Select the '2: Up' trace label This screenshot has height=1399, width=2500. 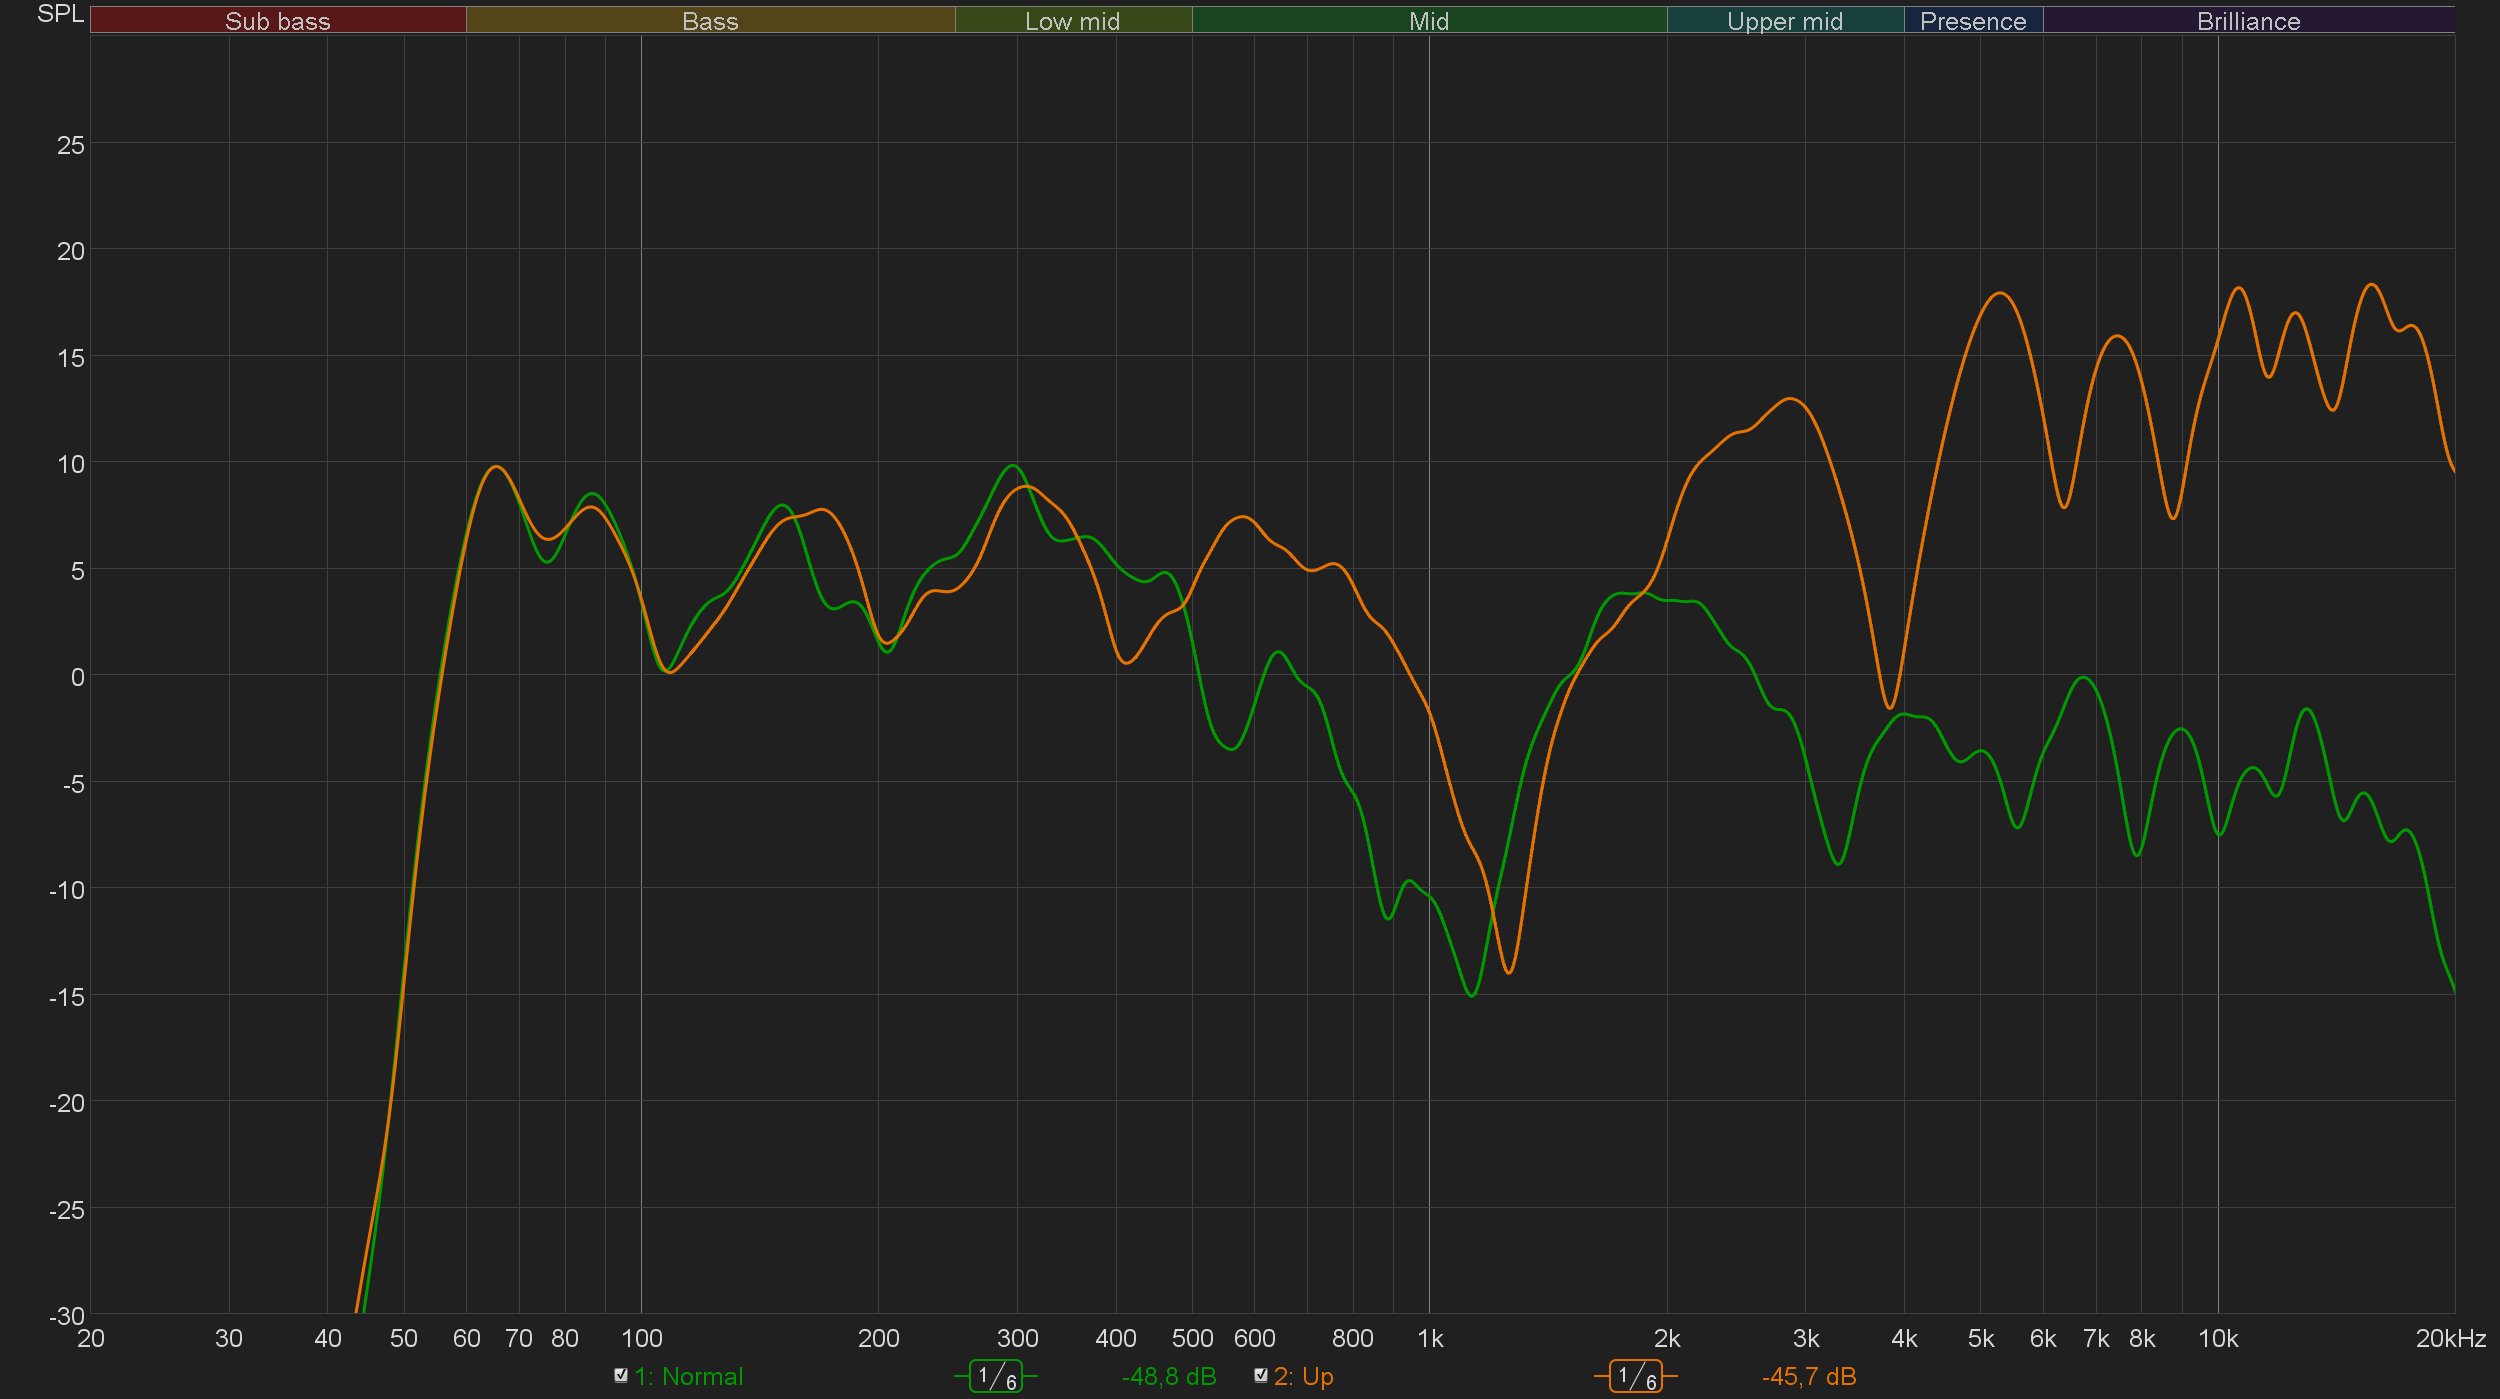click(x=1304, y=1377)
